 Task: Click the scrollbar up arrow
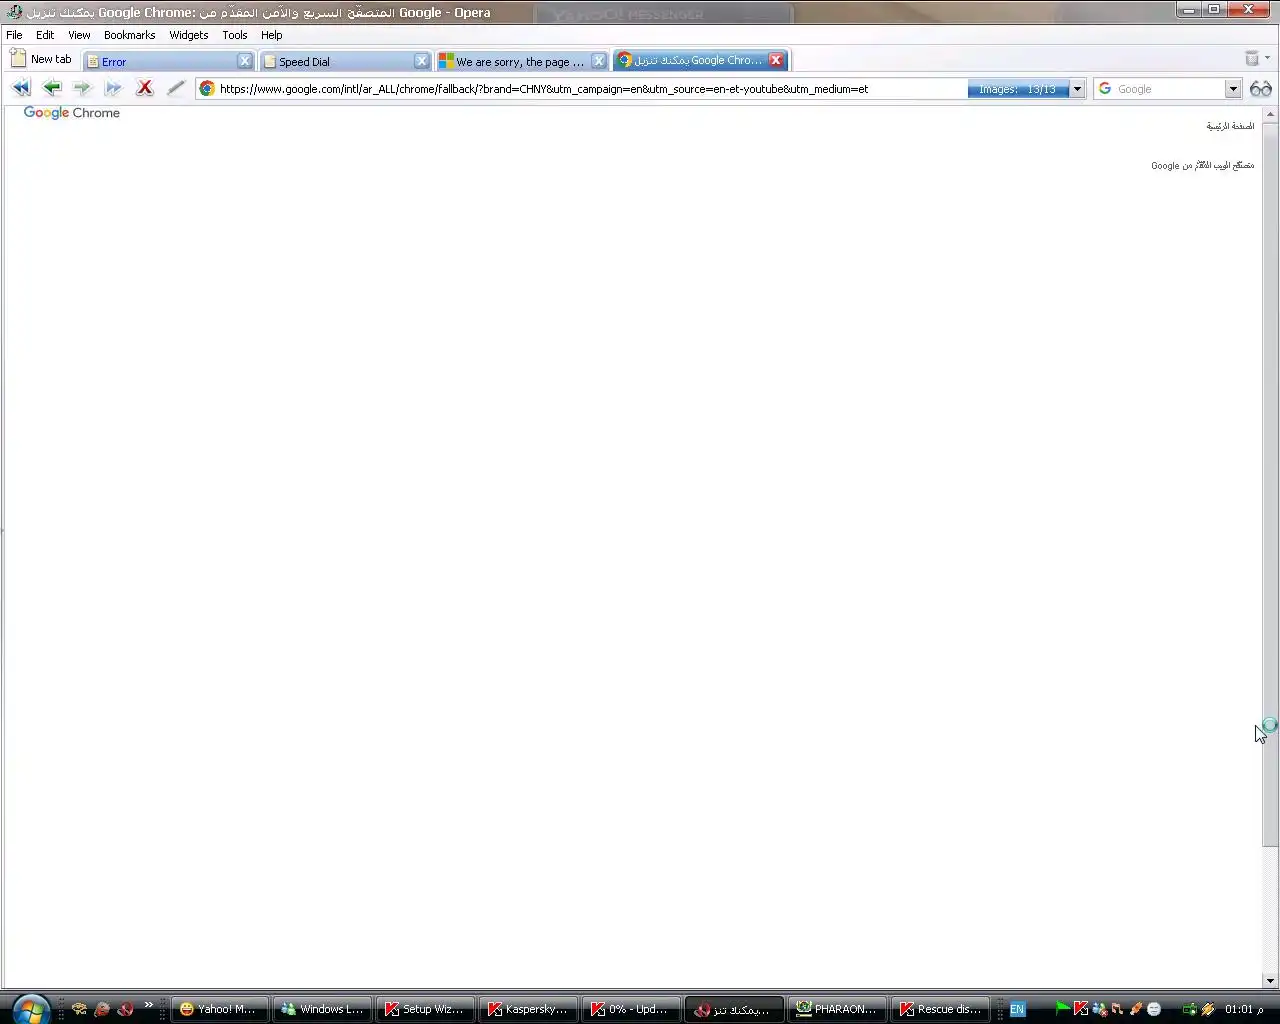pos(1270,114)
